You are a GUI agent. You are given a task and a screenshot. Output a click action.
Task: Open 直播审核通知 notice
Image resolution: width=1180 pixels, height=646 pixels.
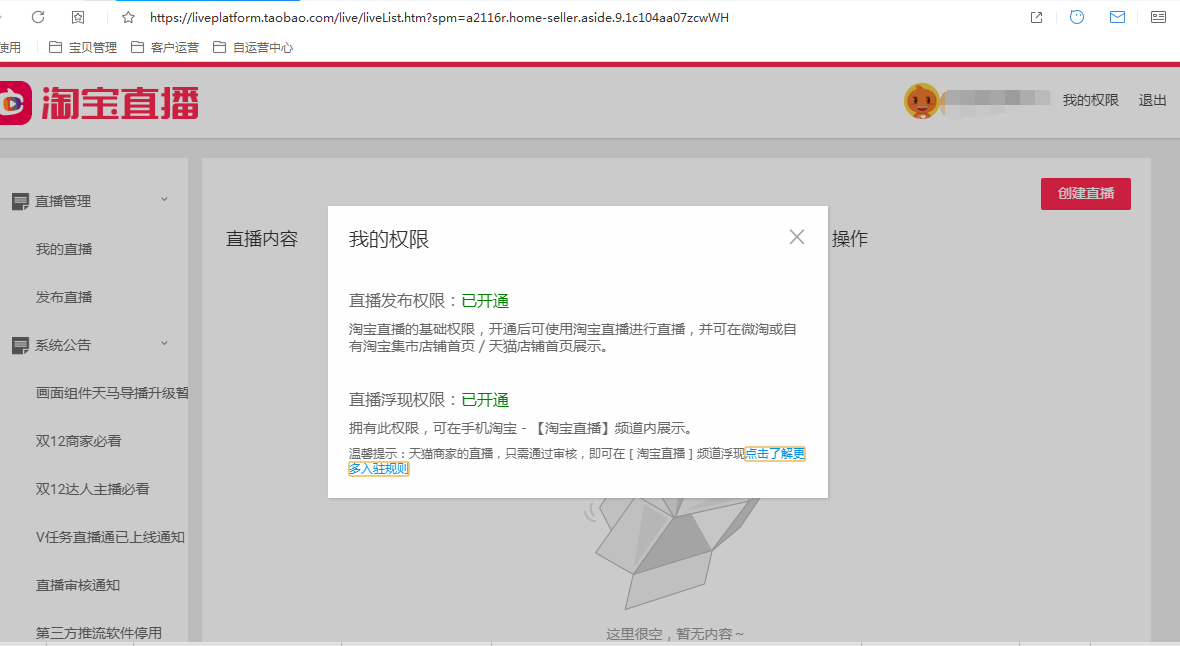78,585
